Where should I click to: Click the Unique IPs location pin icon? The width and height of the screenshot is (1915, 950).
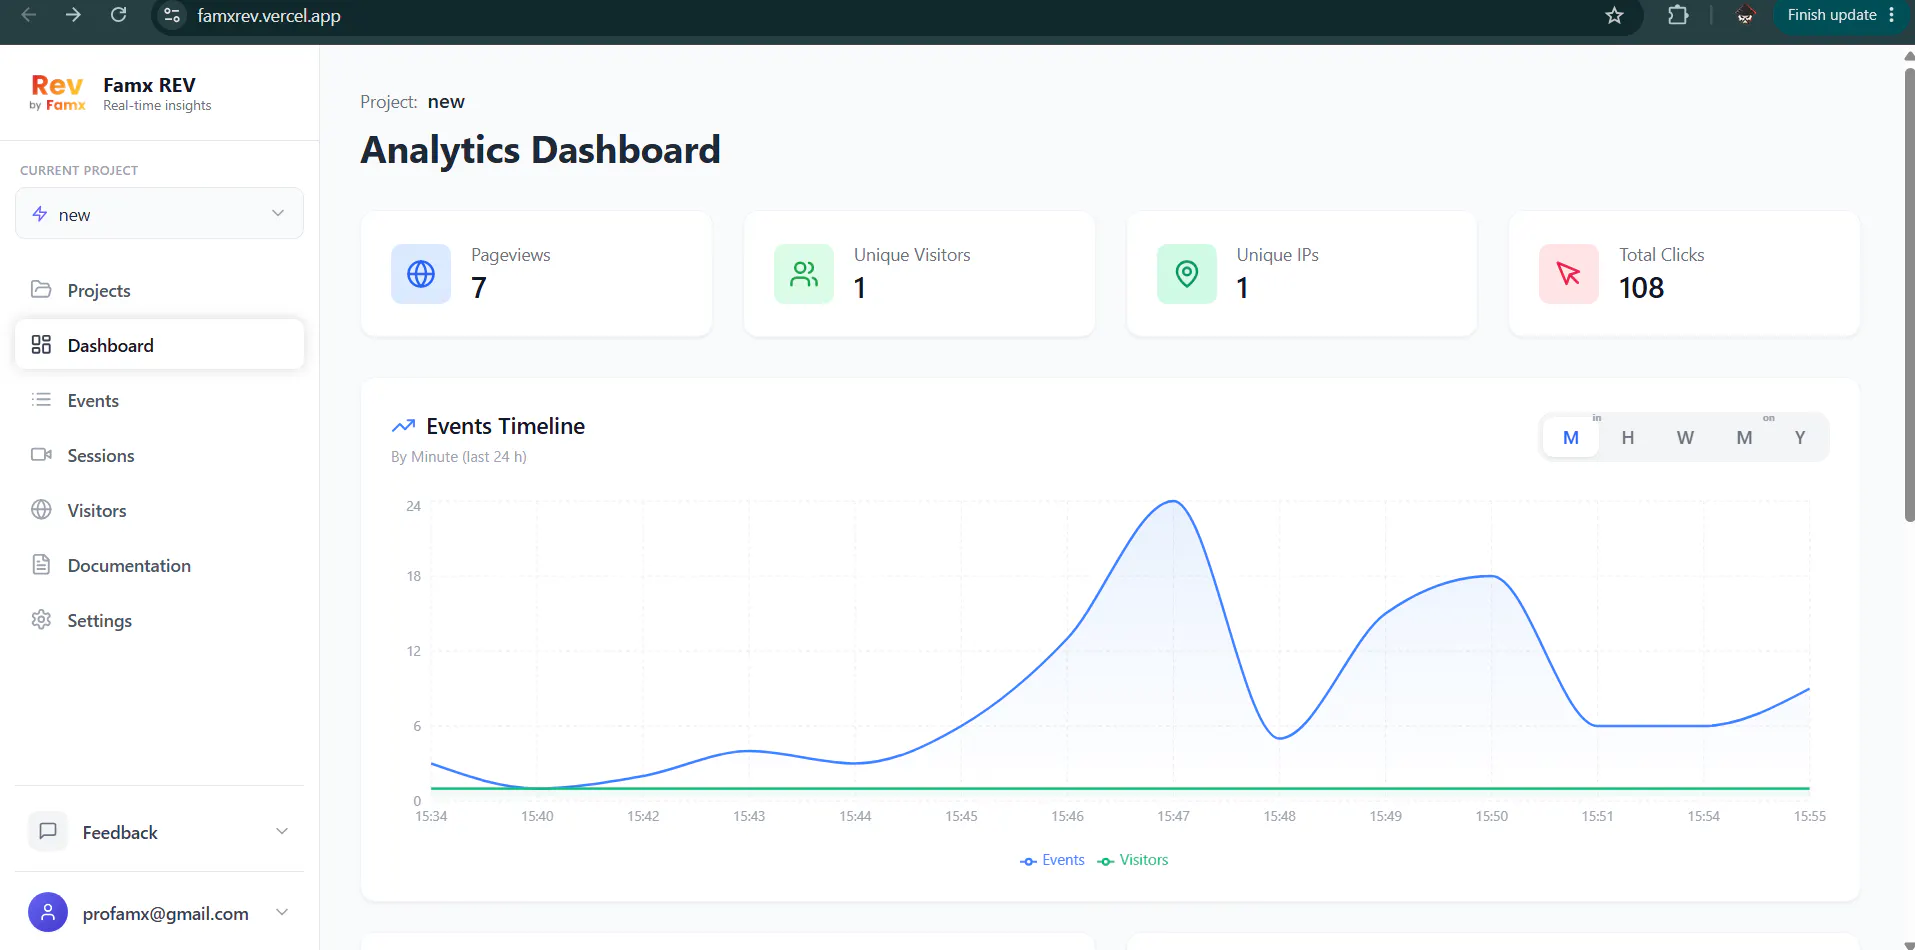click(1187, 274)
